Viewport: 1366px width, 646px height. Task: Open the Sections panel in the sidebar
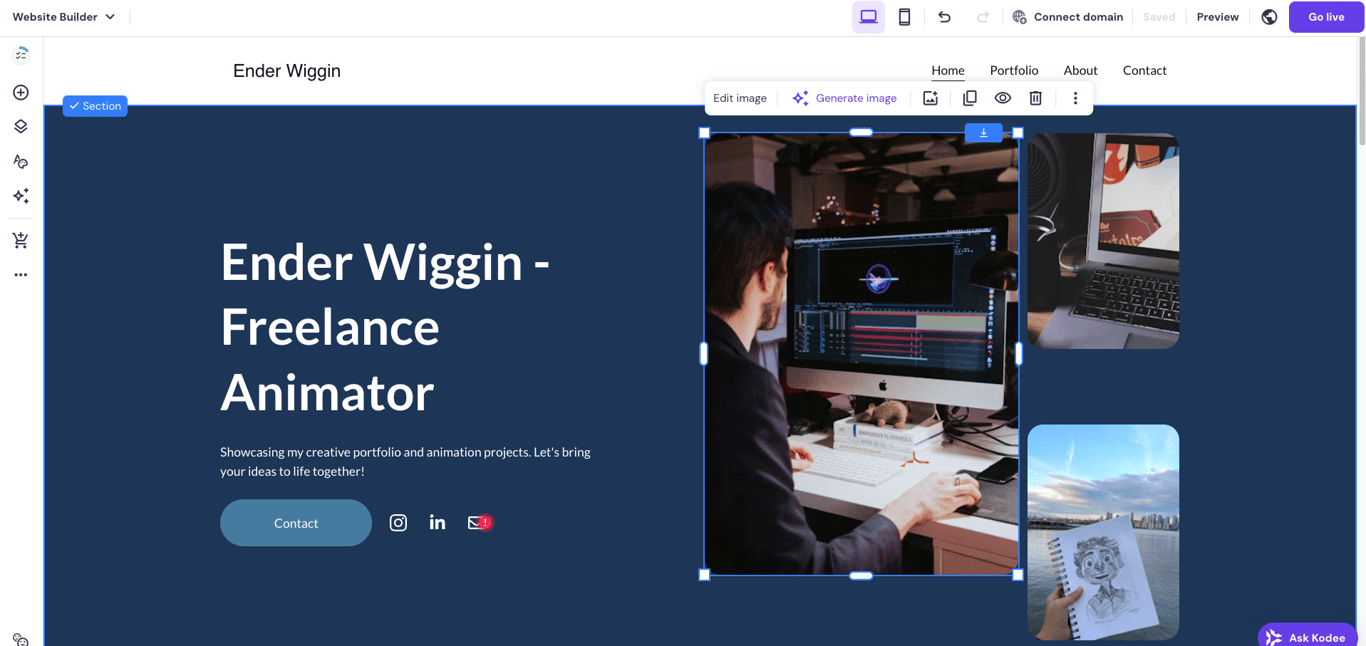click(x=20, y=126)
